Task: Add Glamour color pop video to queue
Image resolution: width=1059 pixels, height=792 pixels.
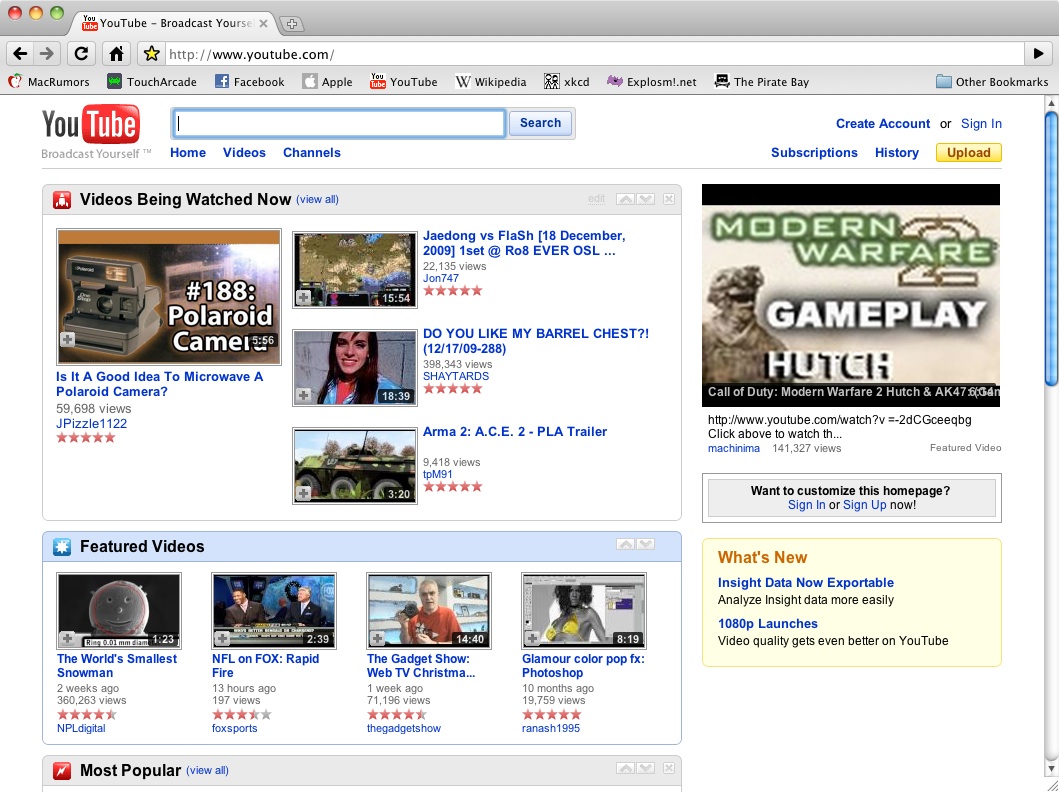Action: pyautogui.click(x=532, y=639)
